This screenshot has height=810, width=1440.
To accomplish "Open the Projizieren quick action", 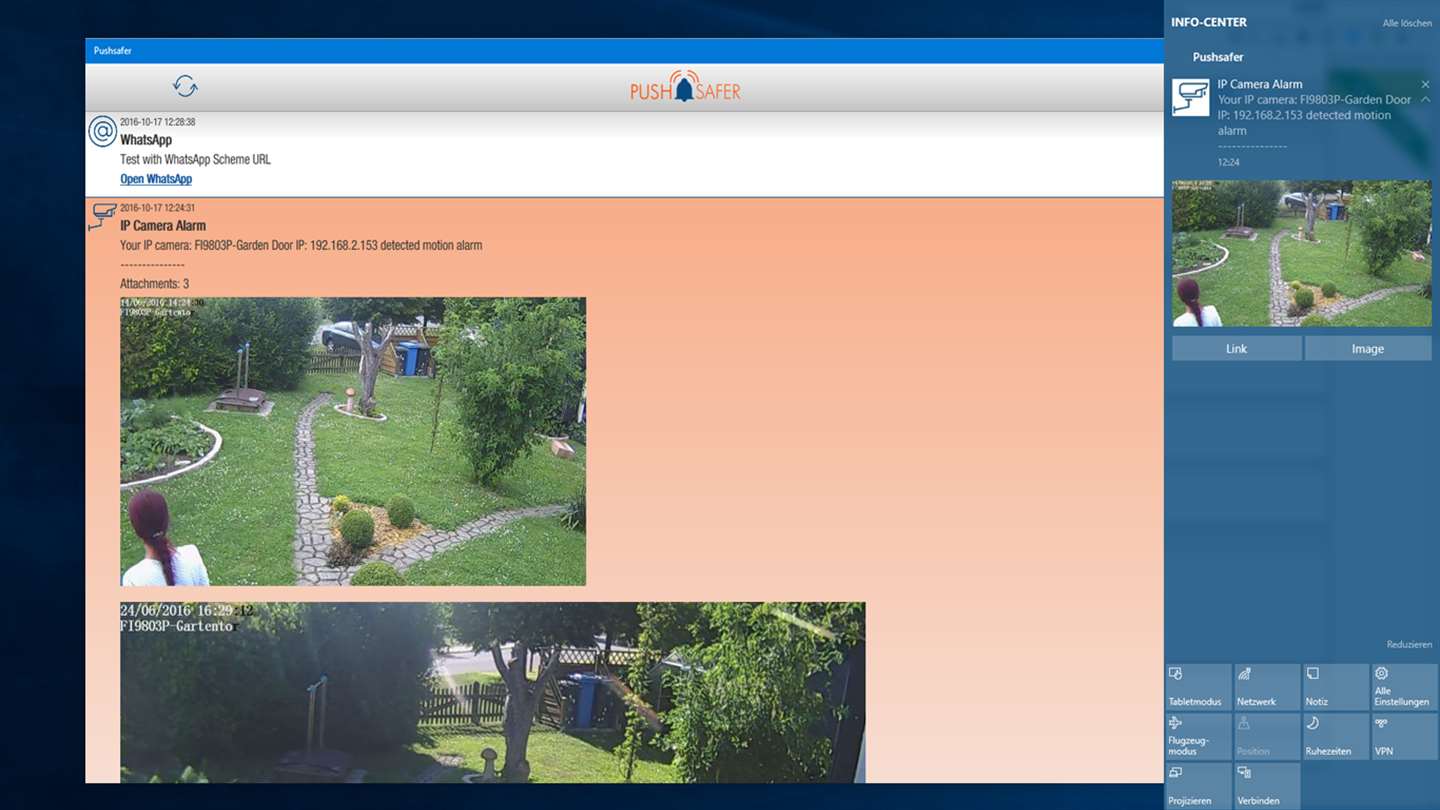I will [x=1198, y=785].
